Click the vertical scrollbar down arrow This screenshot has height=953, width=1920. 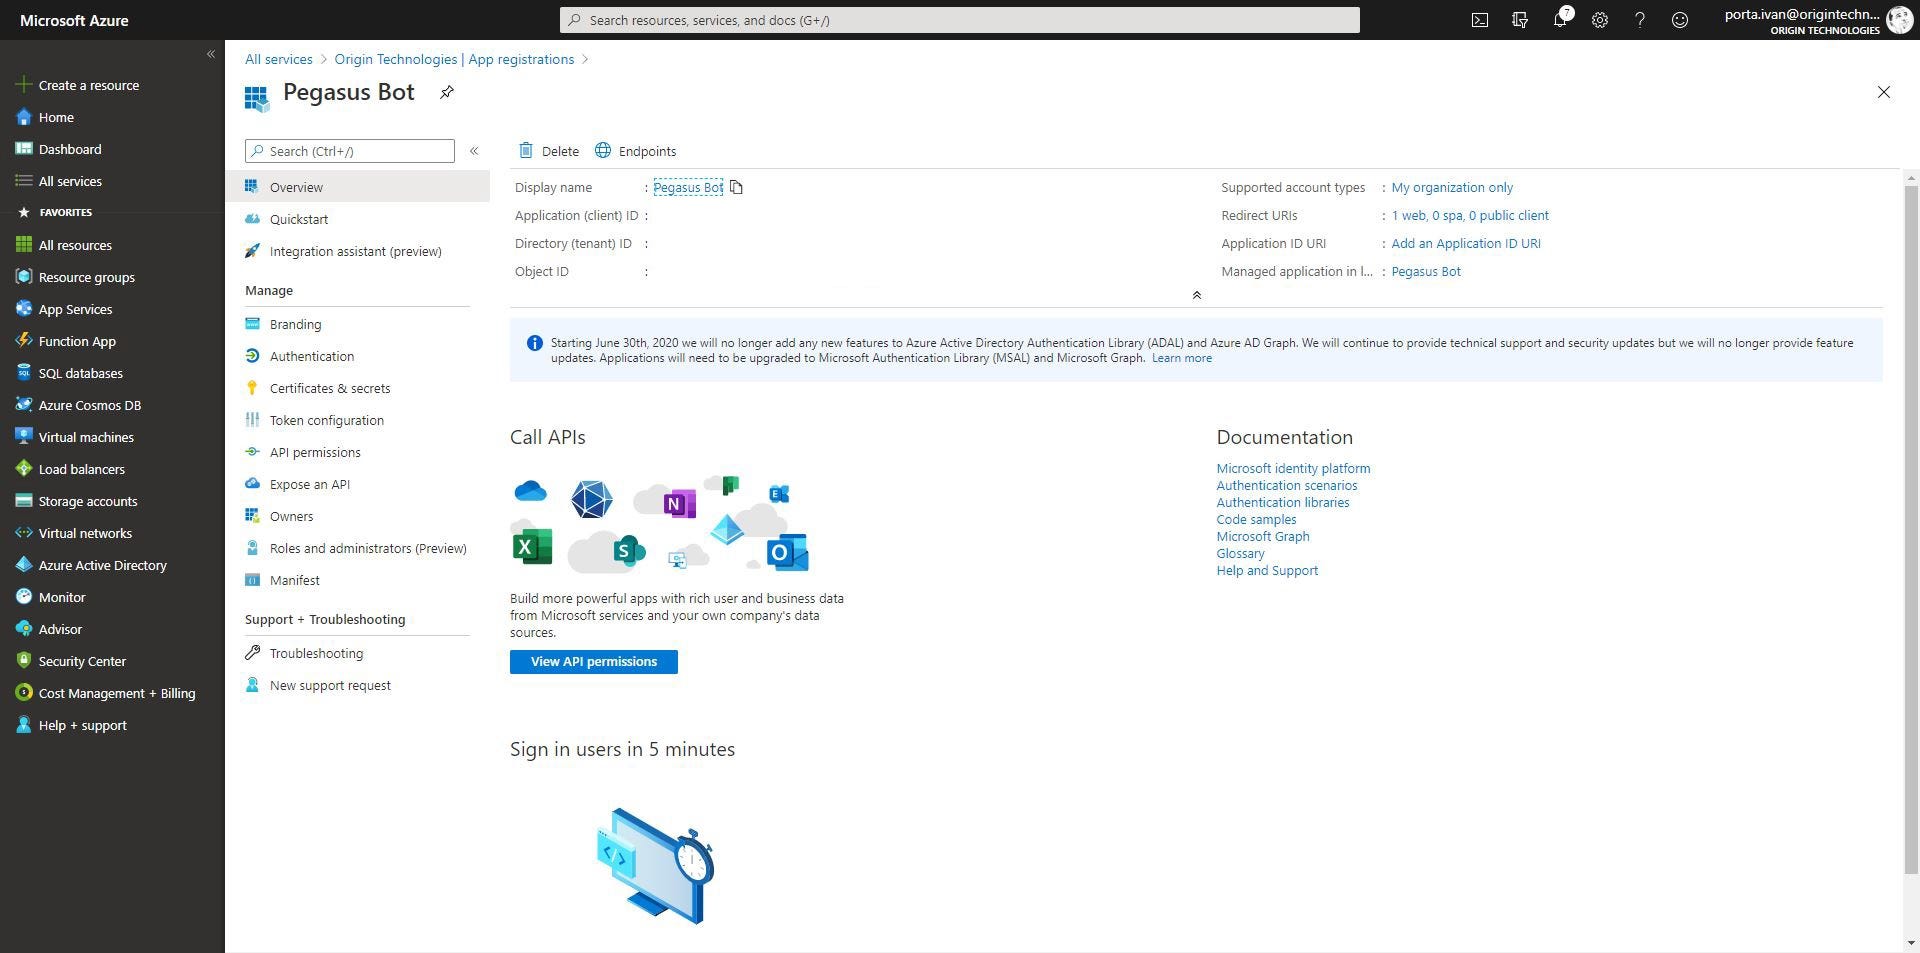(1911, 942)
